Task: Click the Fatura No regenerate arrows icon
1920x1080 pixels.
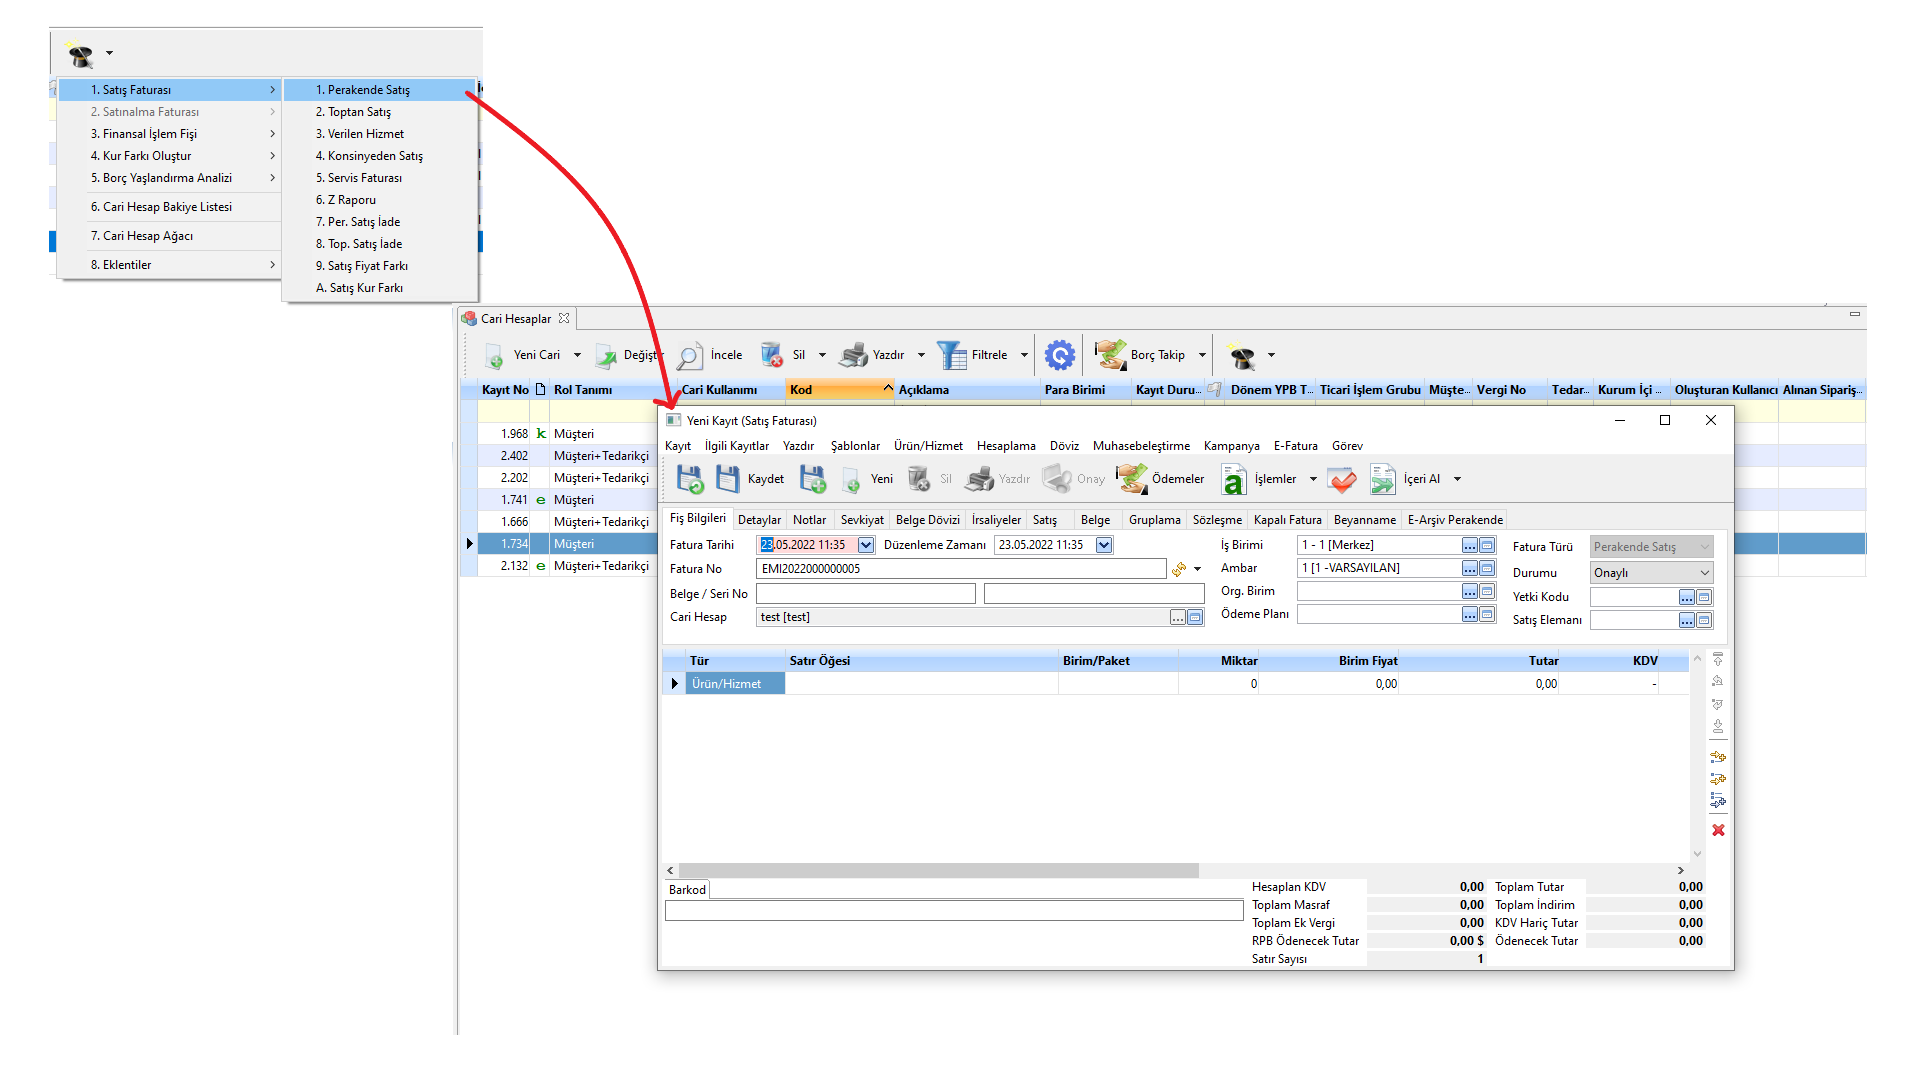Action: pos(1179,569)
